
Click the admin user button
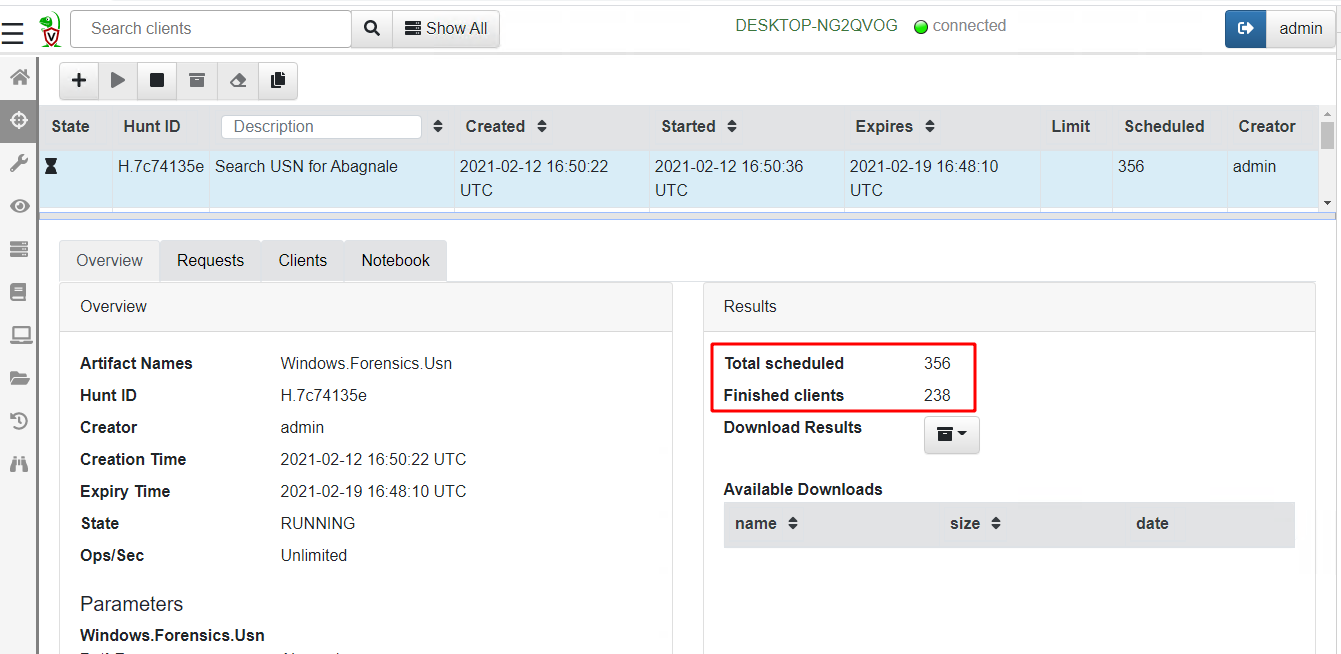click(1300, 29)
